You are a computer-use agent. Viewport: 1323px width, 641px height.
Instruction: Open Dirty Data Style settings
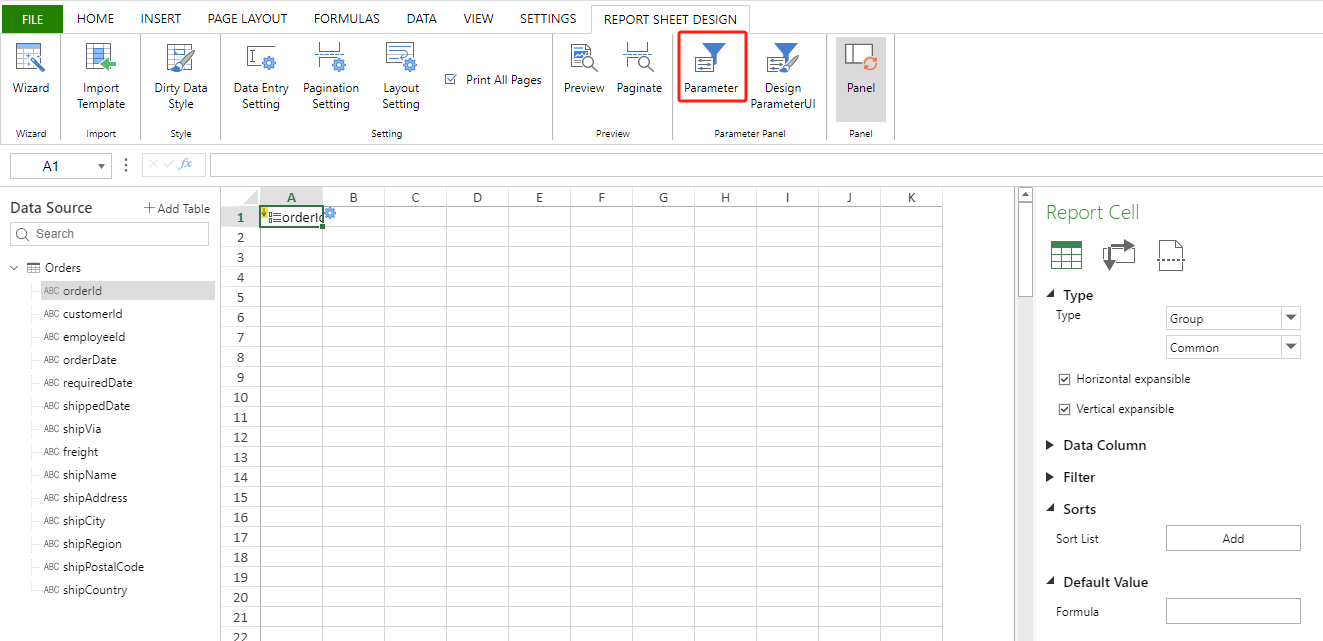tap(180, 75)
